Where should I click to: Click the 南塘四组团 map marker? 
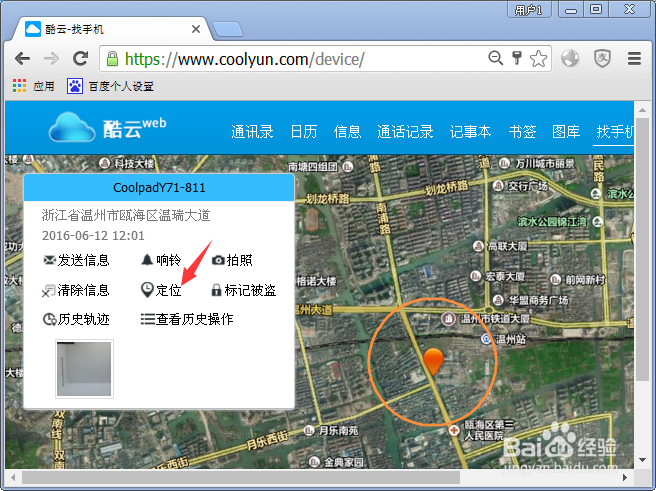coord(348,167)
